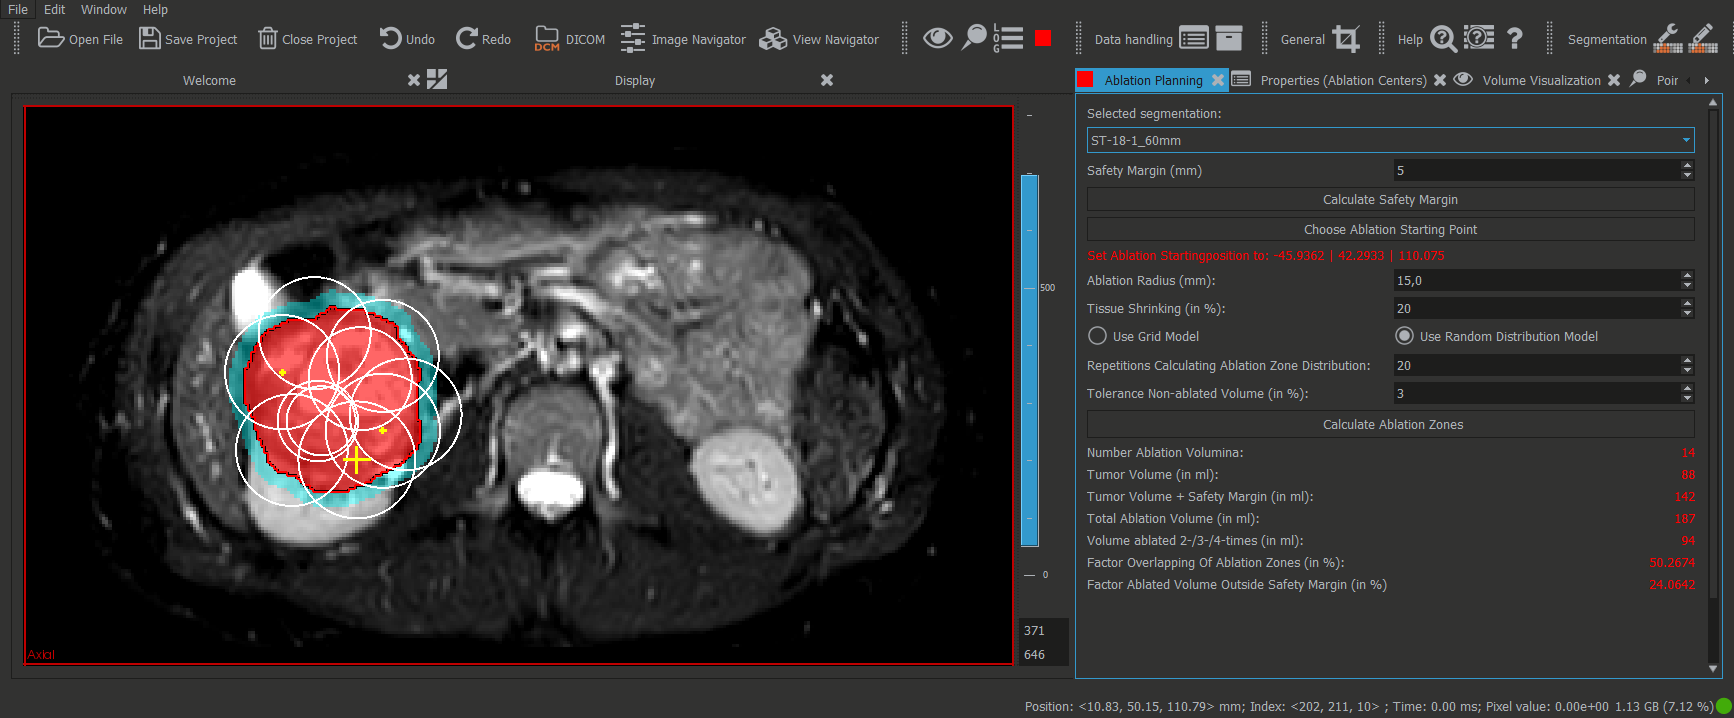1734x718 pixels.
Task: Click the Save Project icon
Action: pyautogui.click(x=149, y=39)
